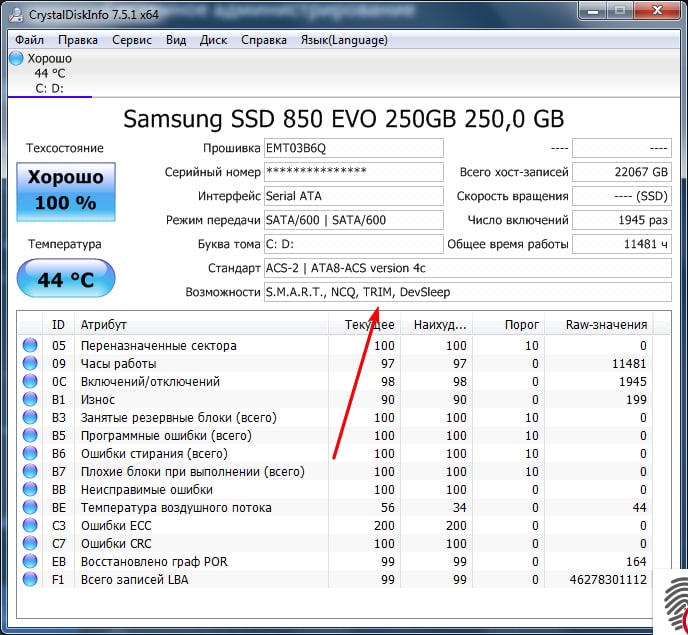Click status orb for 05 Переназначенные сектора
Image resolution: width=688 pixels, height=635 pixels.
(30, 345)
